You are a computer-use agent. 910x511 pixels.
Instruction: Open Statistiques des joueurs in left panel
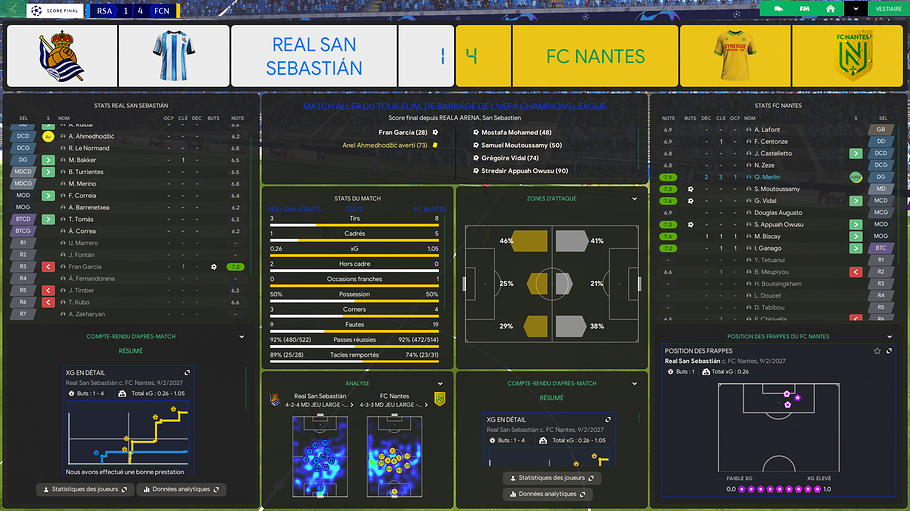coord(85,490)
